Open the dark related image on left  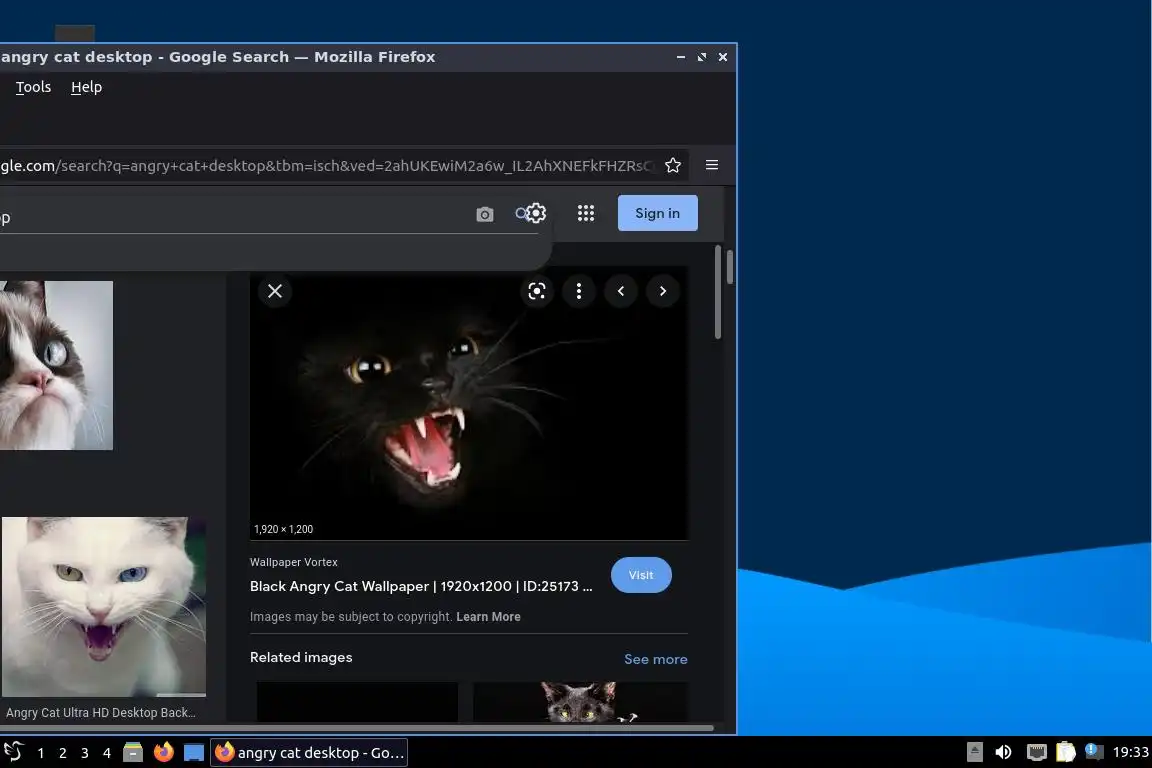(x=357, y=702)
